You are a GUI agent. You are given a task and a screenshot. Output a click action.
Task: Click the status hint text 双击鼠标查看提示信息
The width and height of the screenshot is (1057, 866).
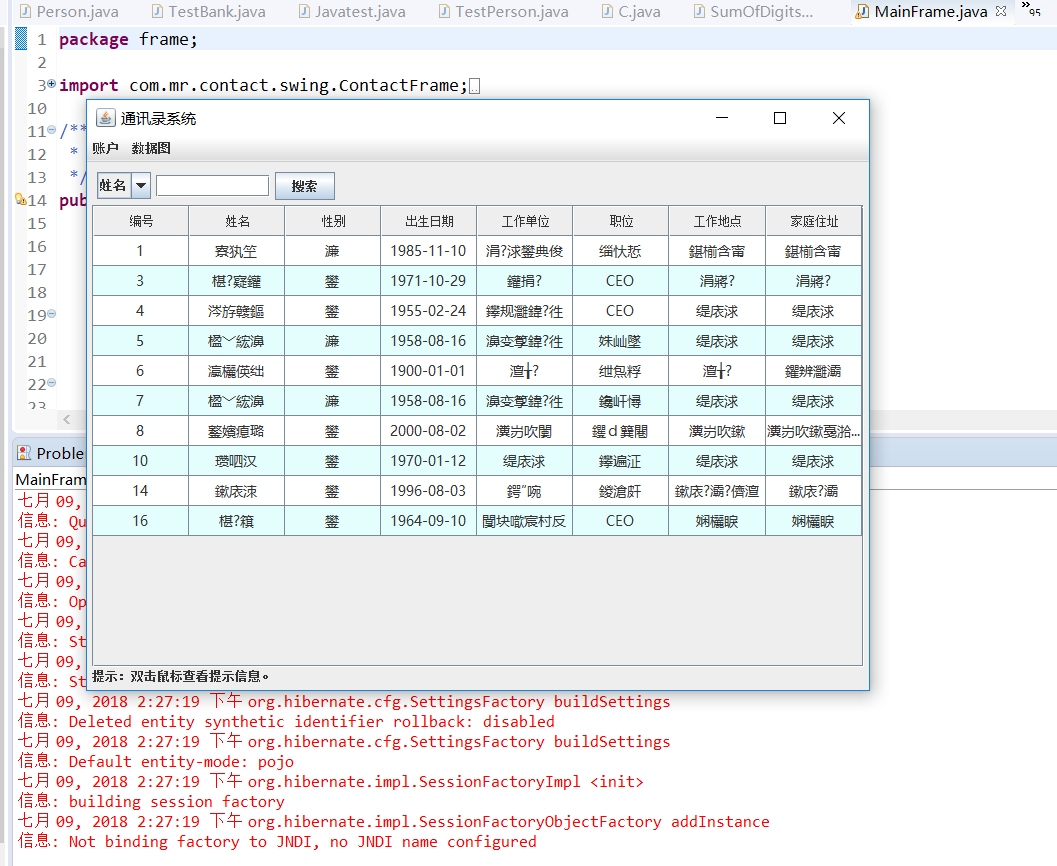point(200,676)
